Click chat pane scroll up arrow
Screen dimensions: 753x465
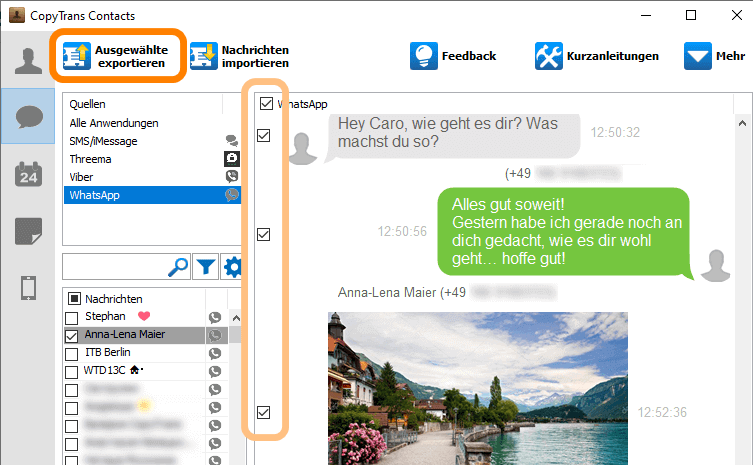coord(742,123)
